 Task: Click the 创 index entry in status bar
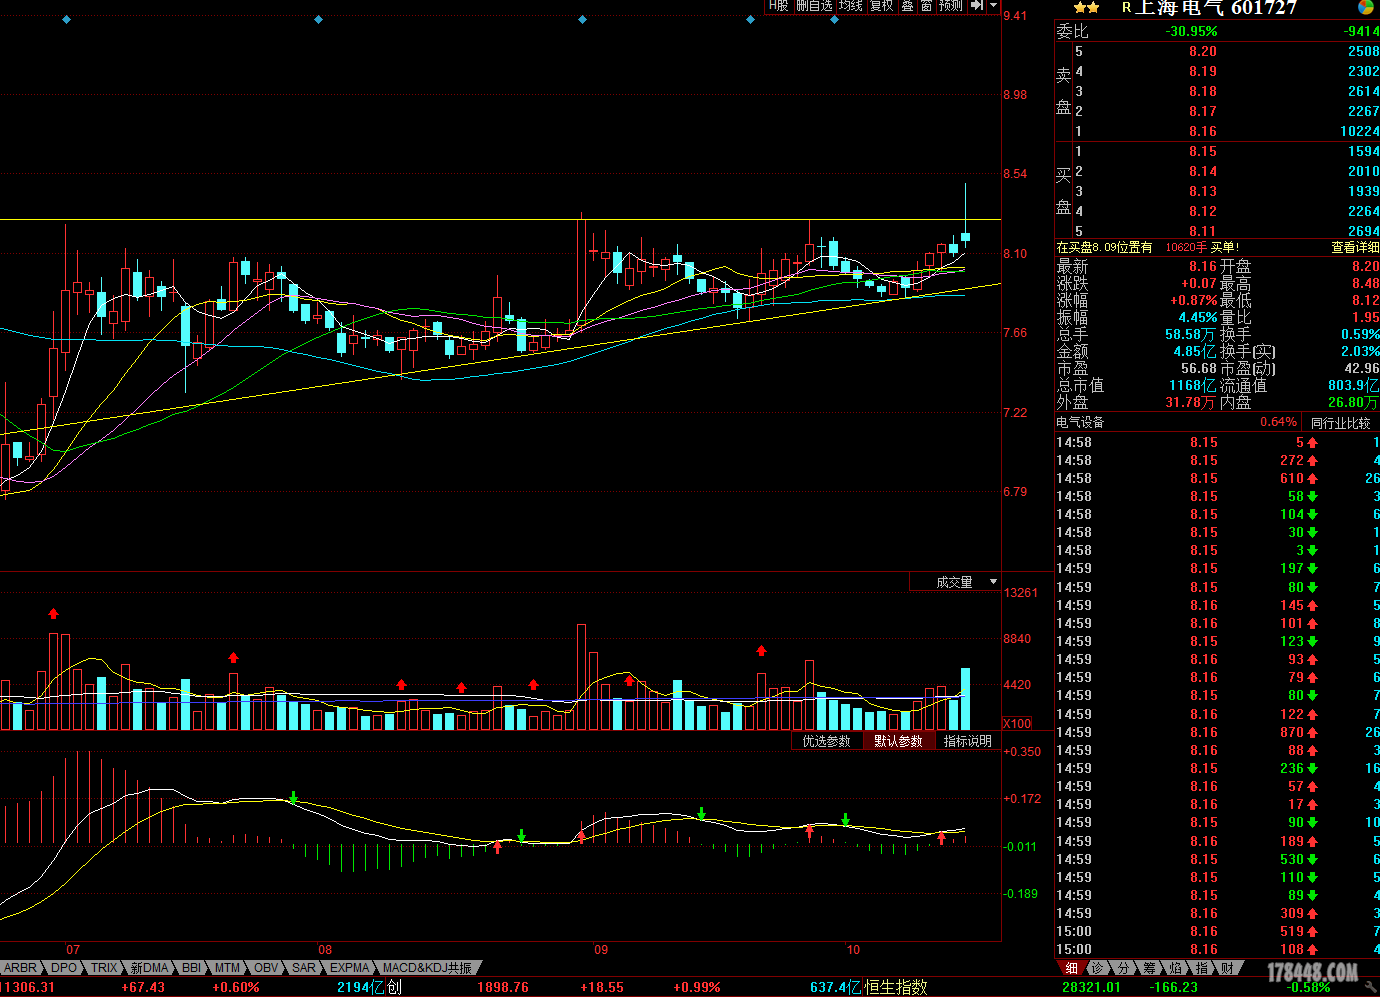(x=394, y=987)
